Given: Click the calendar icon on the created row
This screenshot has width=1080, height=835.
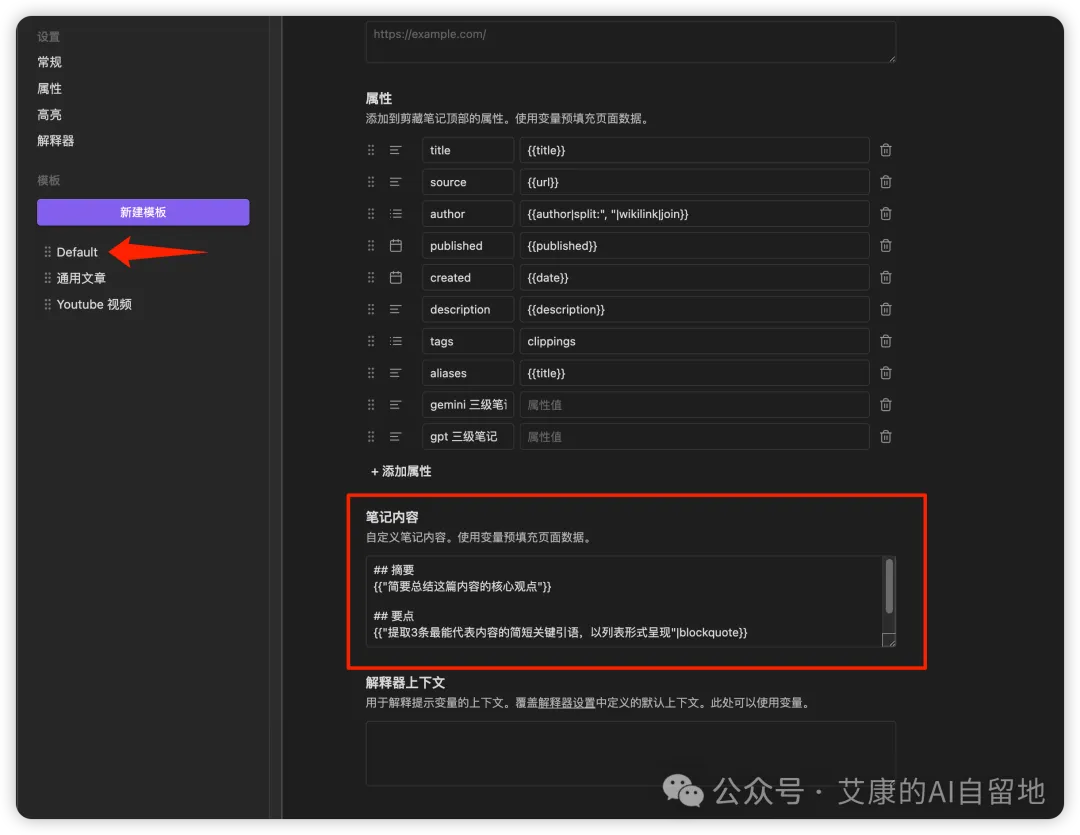Looking at the screenshot, I should coord(396,277).
